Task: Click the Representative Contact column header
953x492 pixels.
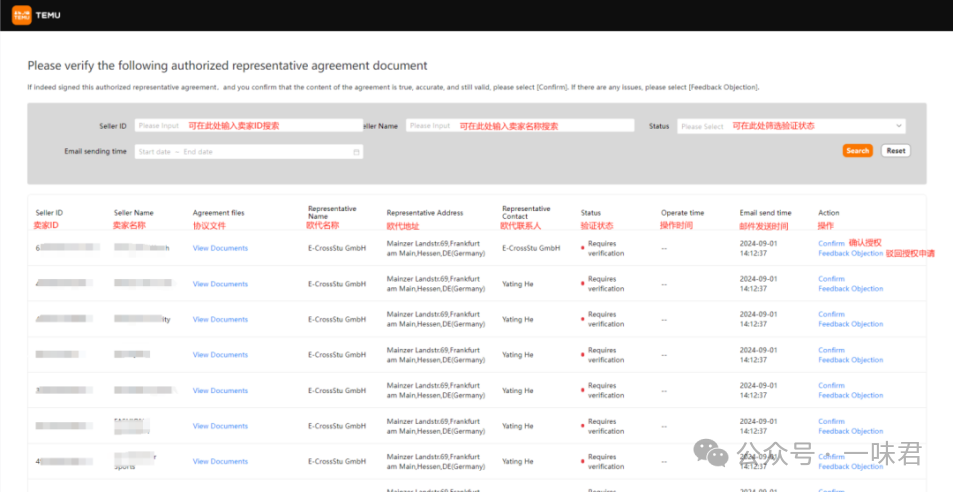Action: pos(526,213)
